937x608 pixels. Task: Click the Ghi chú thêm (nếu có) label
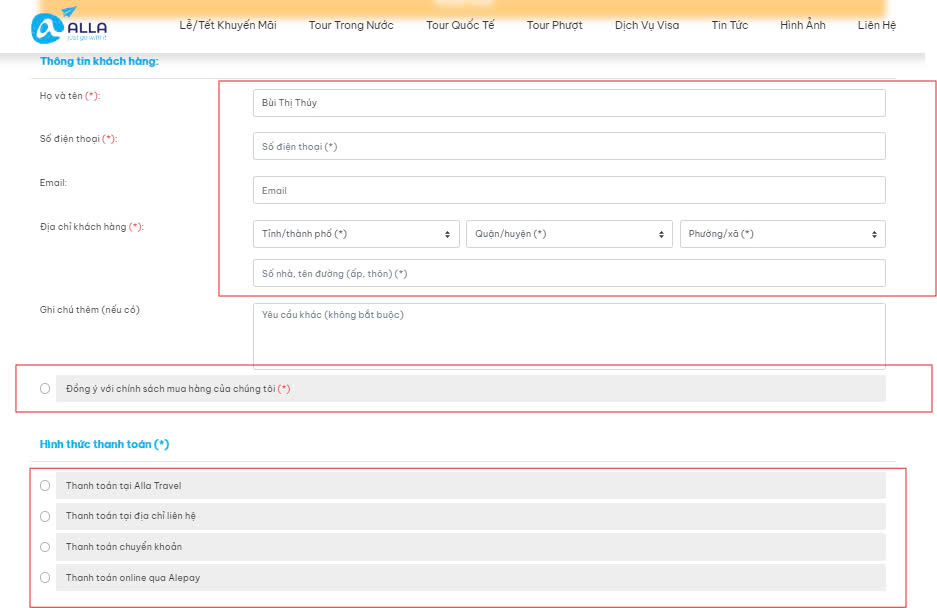pyautogui.click(x=90, y=310)
